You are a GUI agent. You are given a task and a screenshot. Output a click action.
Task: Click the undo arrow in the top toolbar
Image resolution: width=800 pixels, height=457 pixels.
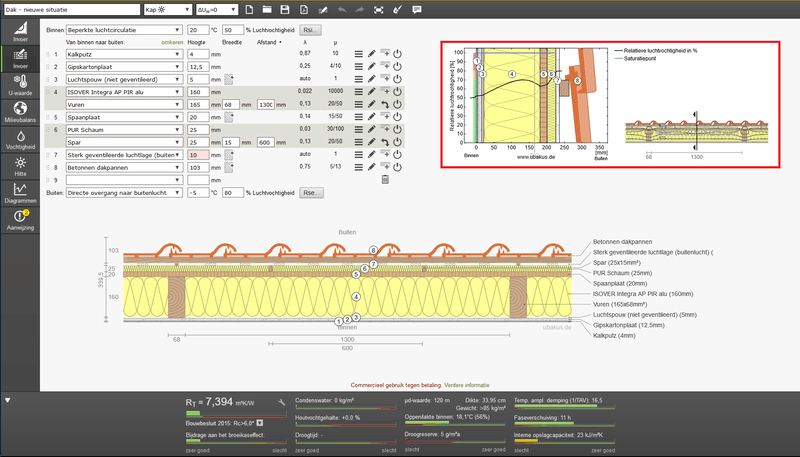click(342, 10)
